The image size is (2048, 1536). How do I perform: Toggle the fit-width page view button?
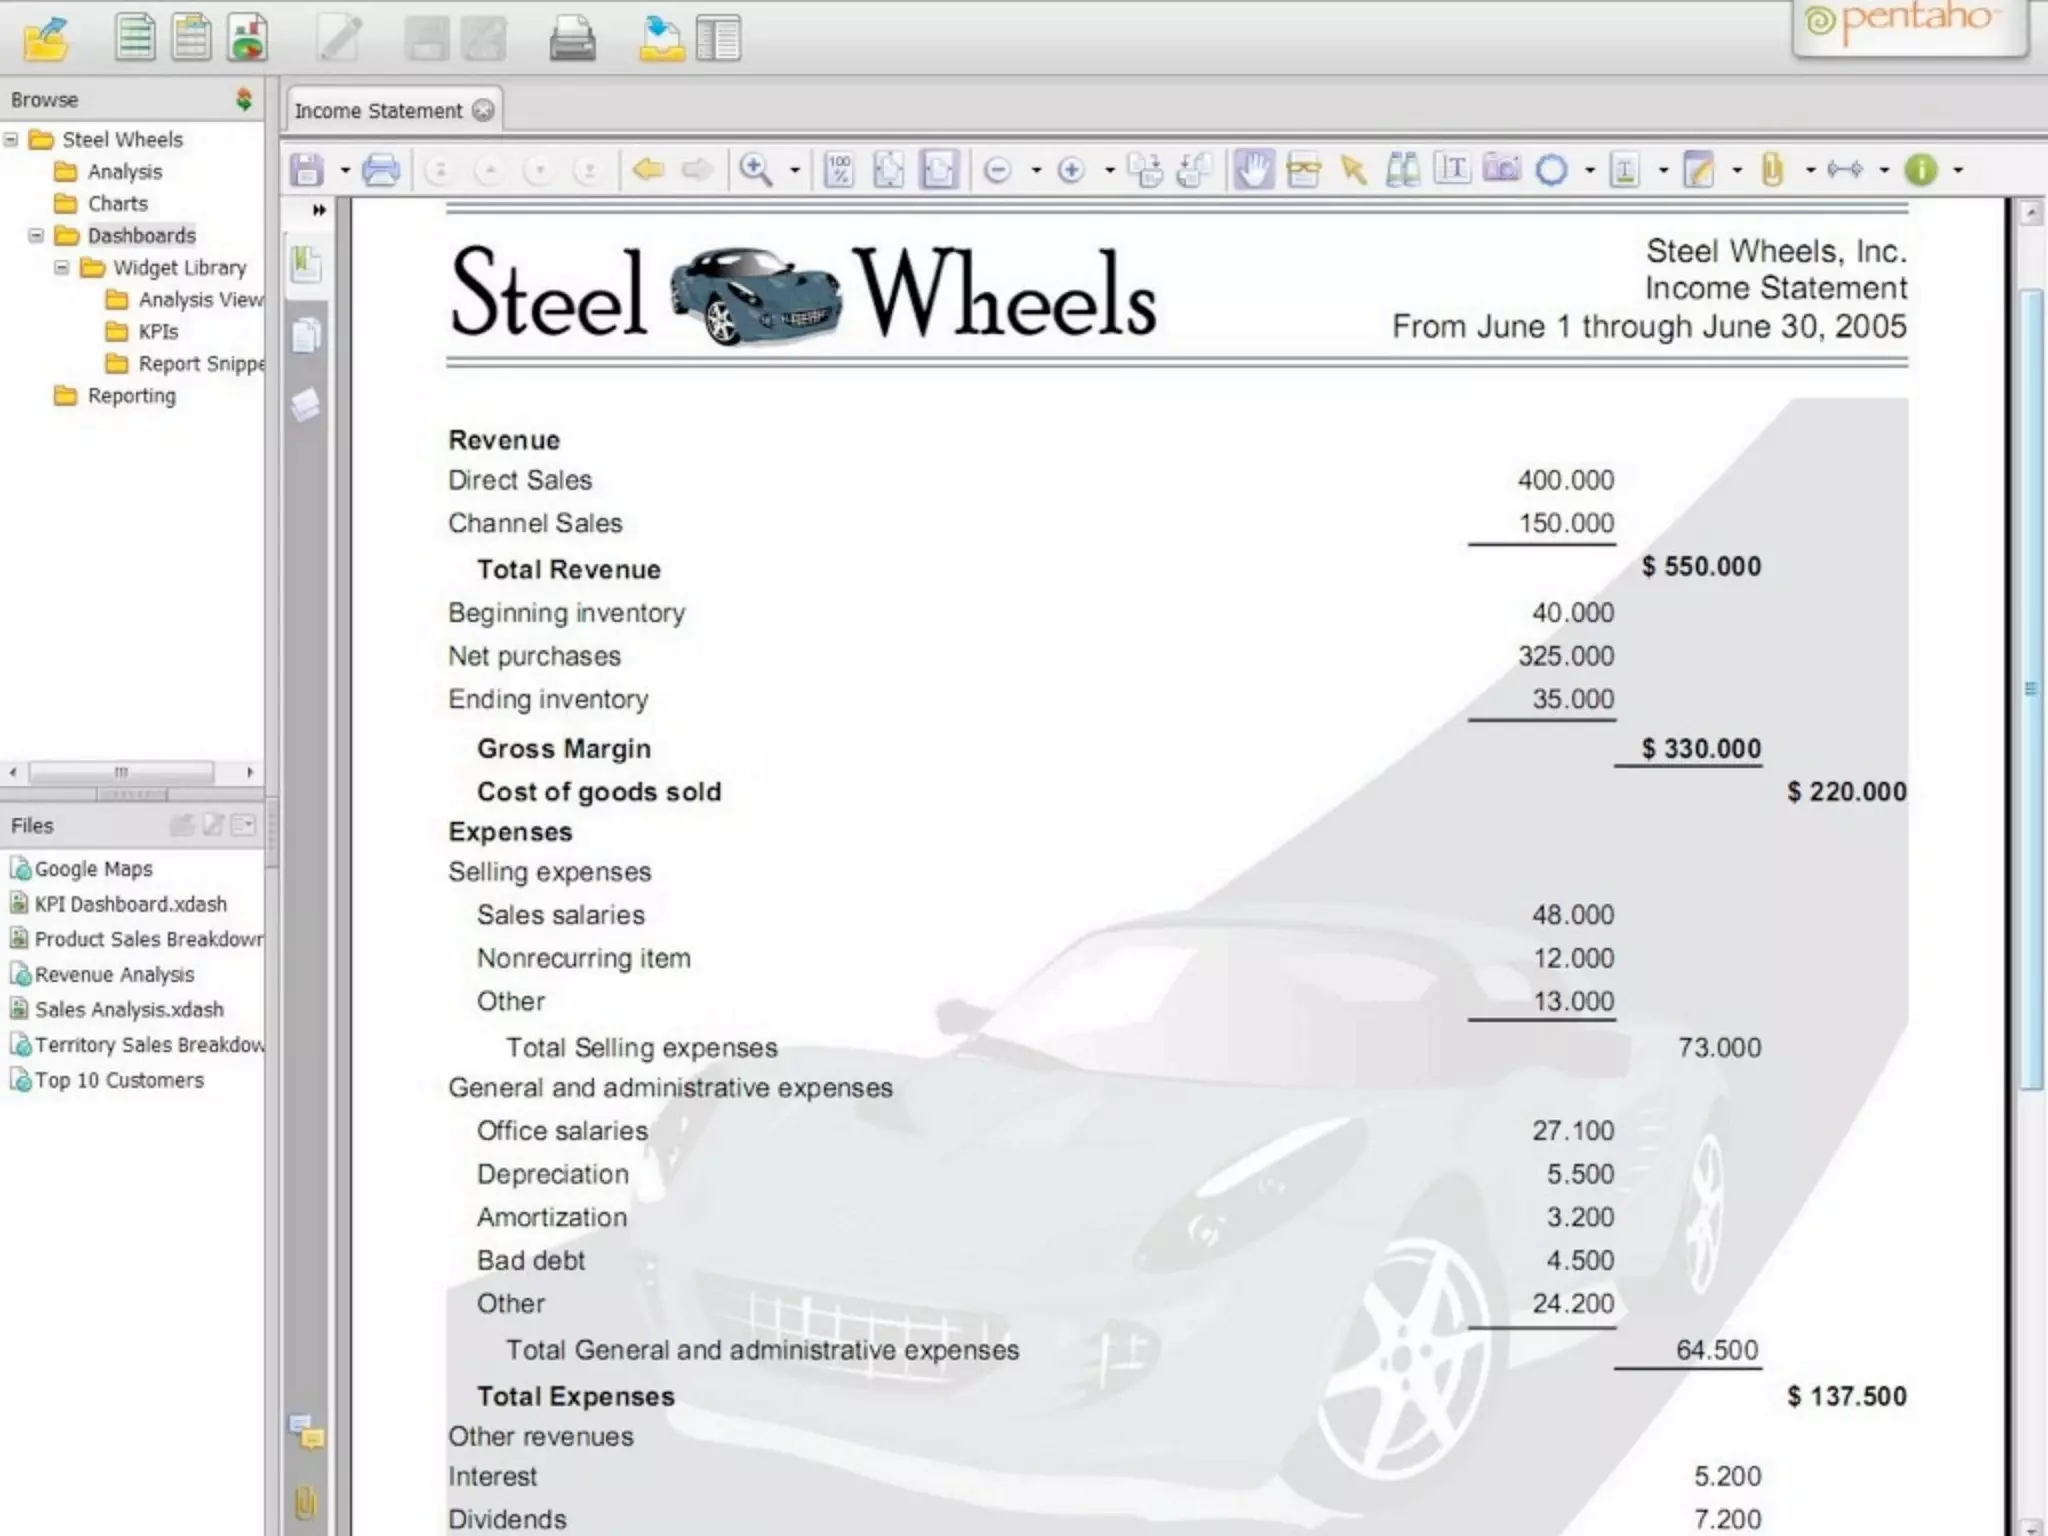point(938,170)
